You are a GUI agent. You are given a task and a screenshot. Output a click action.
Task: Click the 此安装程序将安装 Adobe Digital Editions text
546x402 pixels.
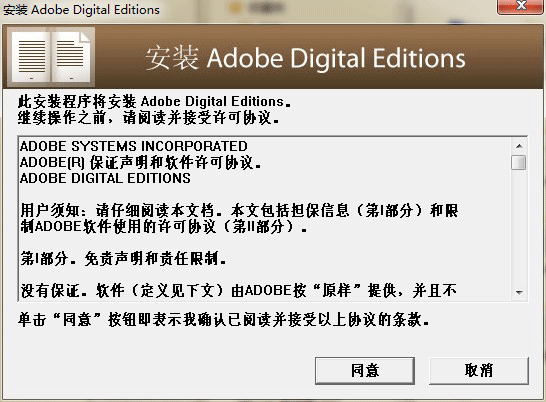155,102
